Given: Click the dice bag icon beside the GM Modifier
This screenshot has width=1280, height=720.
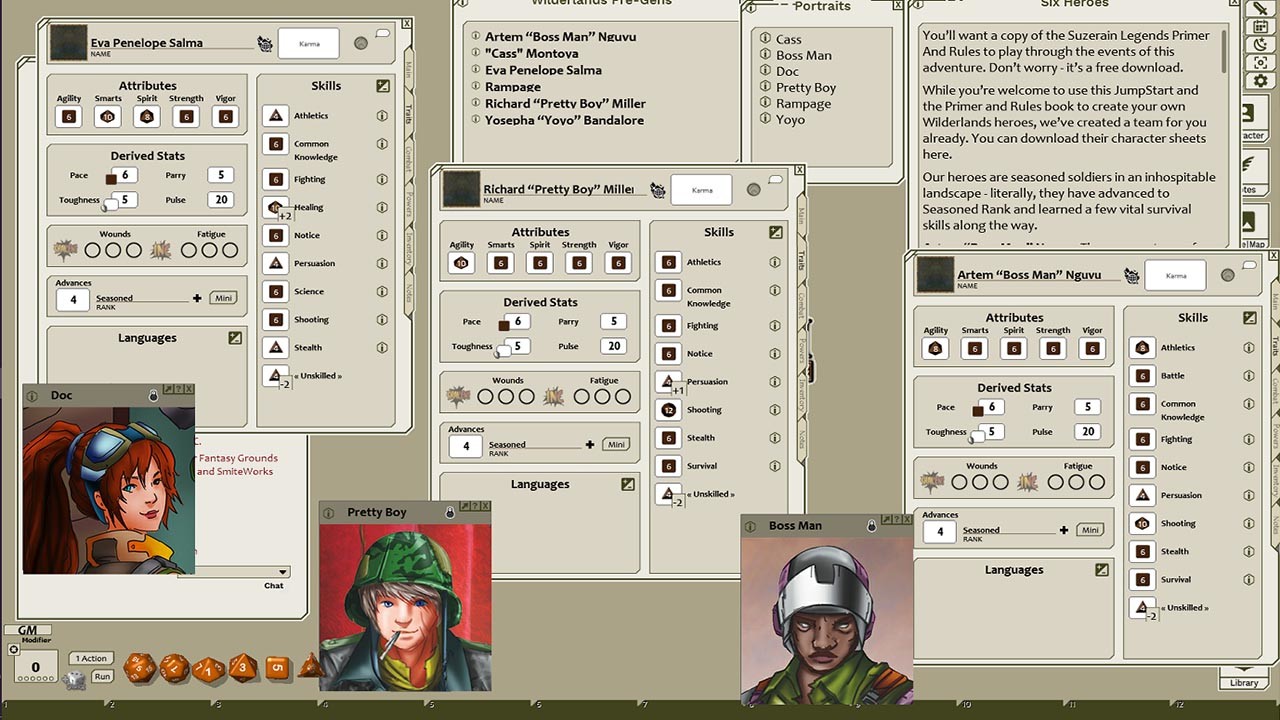Looking at the screenshot, I should click(x=75, y=679).
